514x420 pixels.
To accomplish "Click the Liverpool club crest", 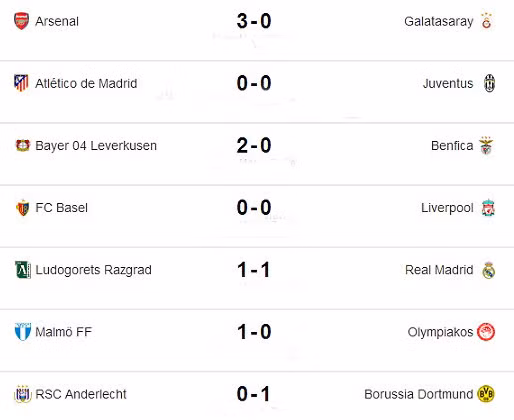I will click(488, 208).
